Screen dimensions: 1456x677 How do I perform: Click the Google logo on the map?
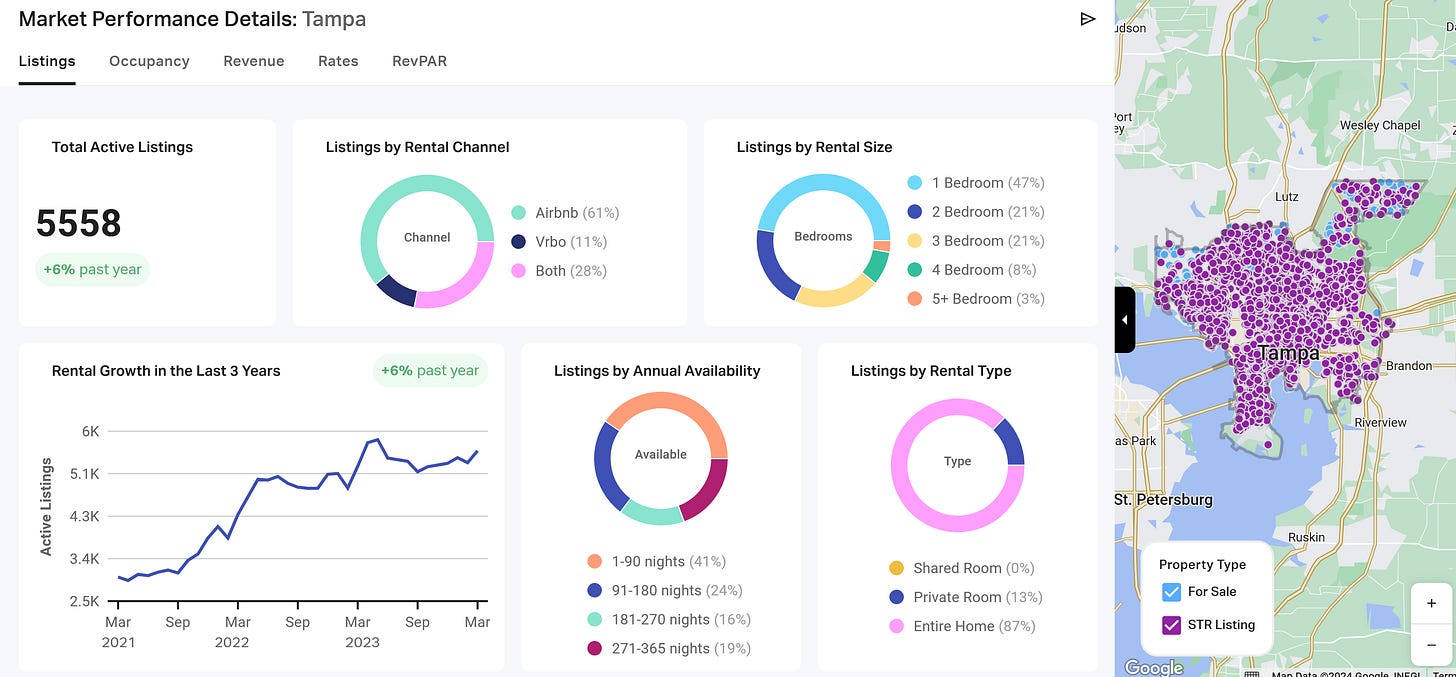coord(1153,667)
